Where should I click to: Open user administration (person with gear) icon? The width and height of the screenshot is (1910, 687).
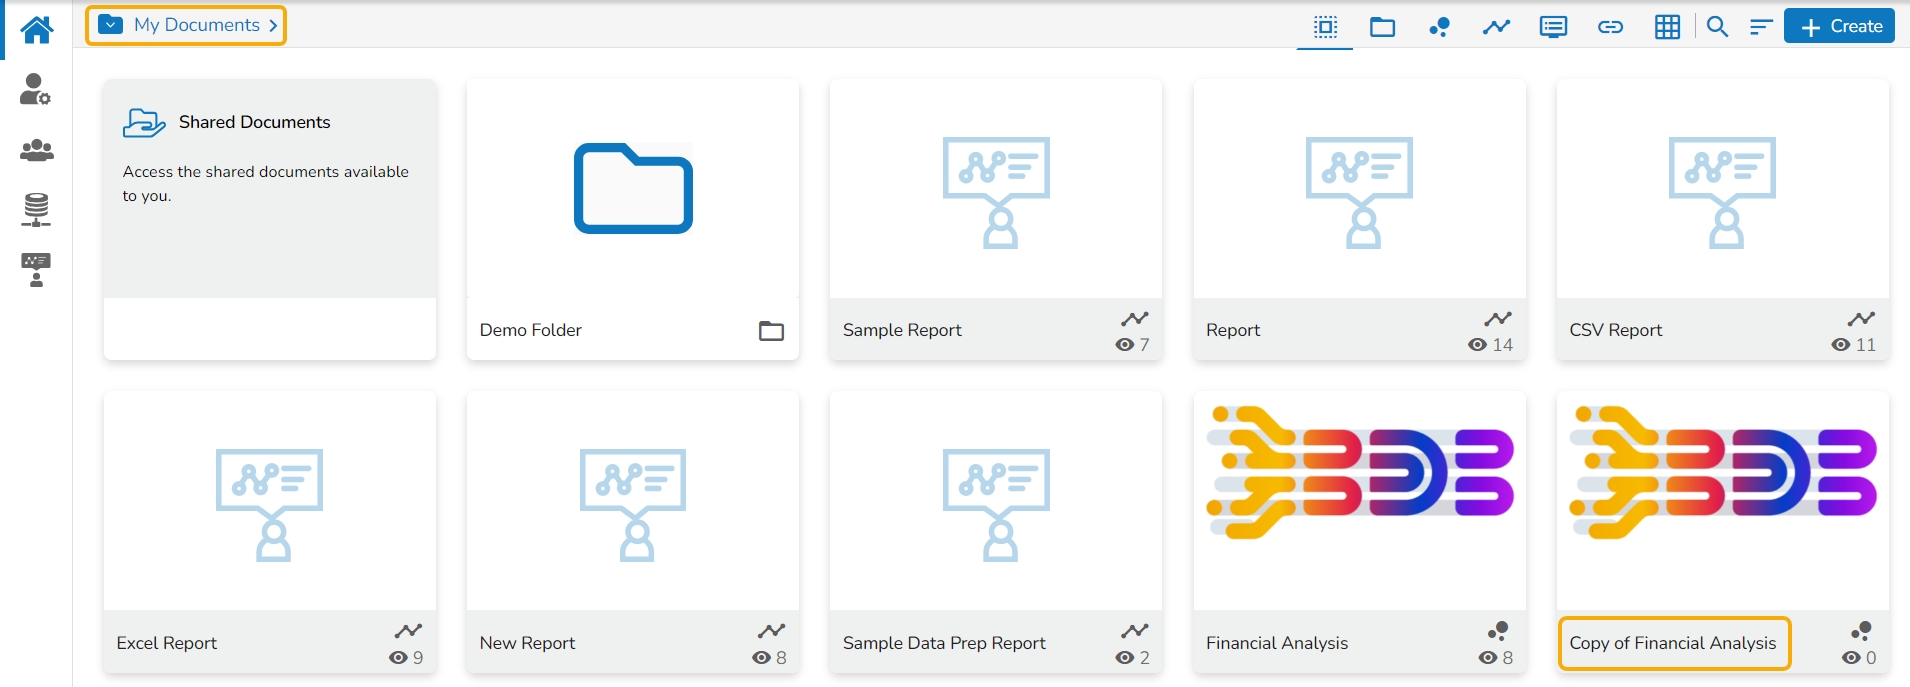(35, 90)
